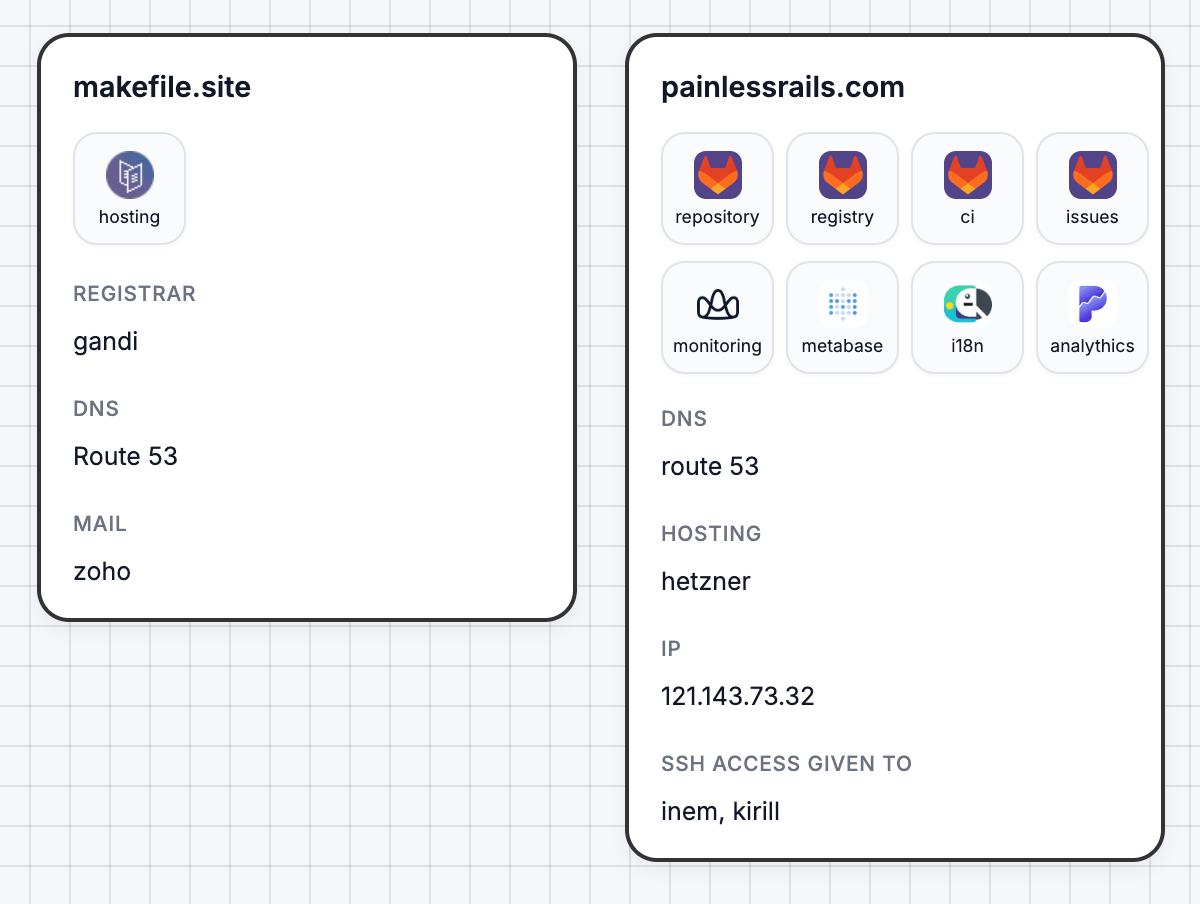The width and height of the screenshot is (1200, 904).
Task: Click the hosting icon in makefile.site card
Action: pos(129,188)
